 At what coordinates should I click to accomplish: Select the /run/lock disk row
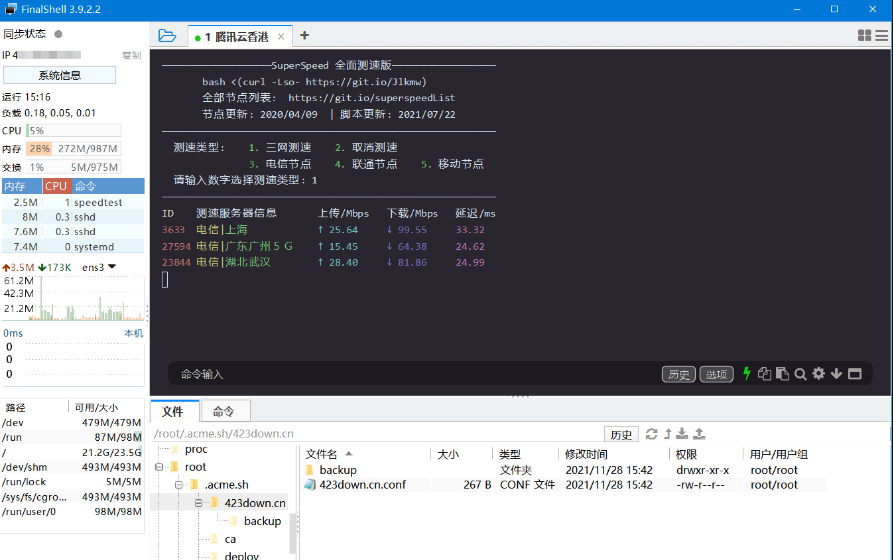(72, 482)
